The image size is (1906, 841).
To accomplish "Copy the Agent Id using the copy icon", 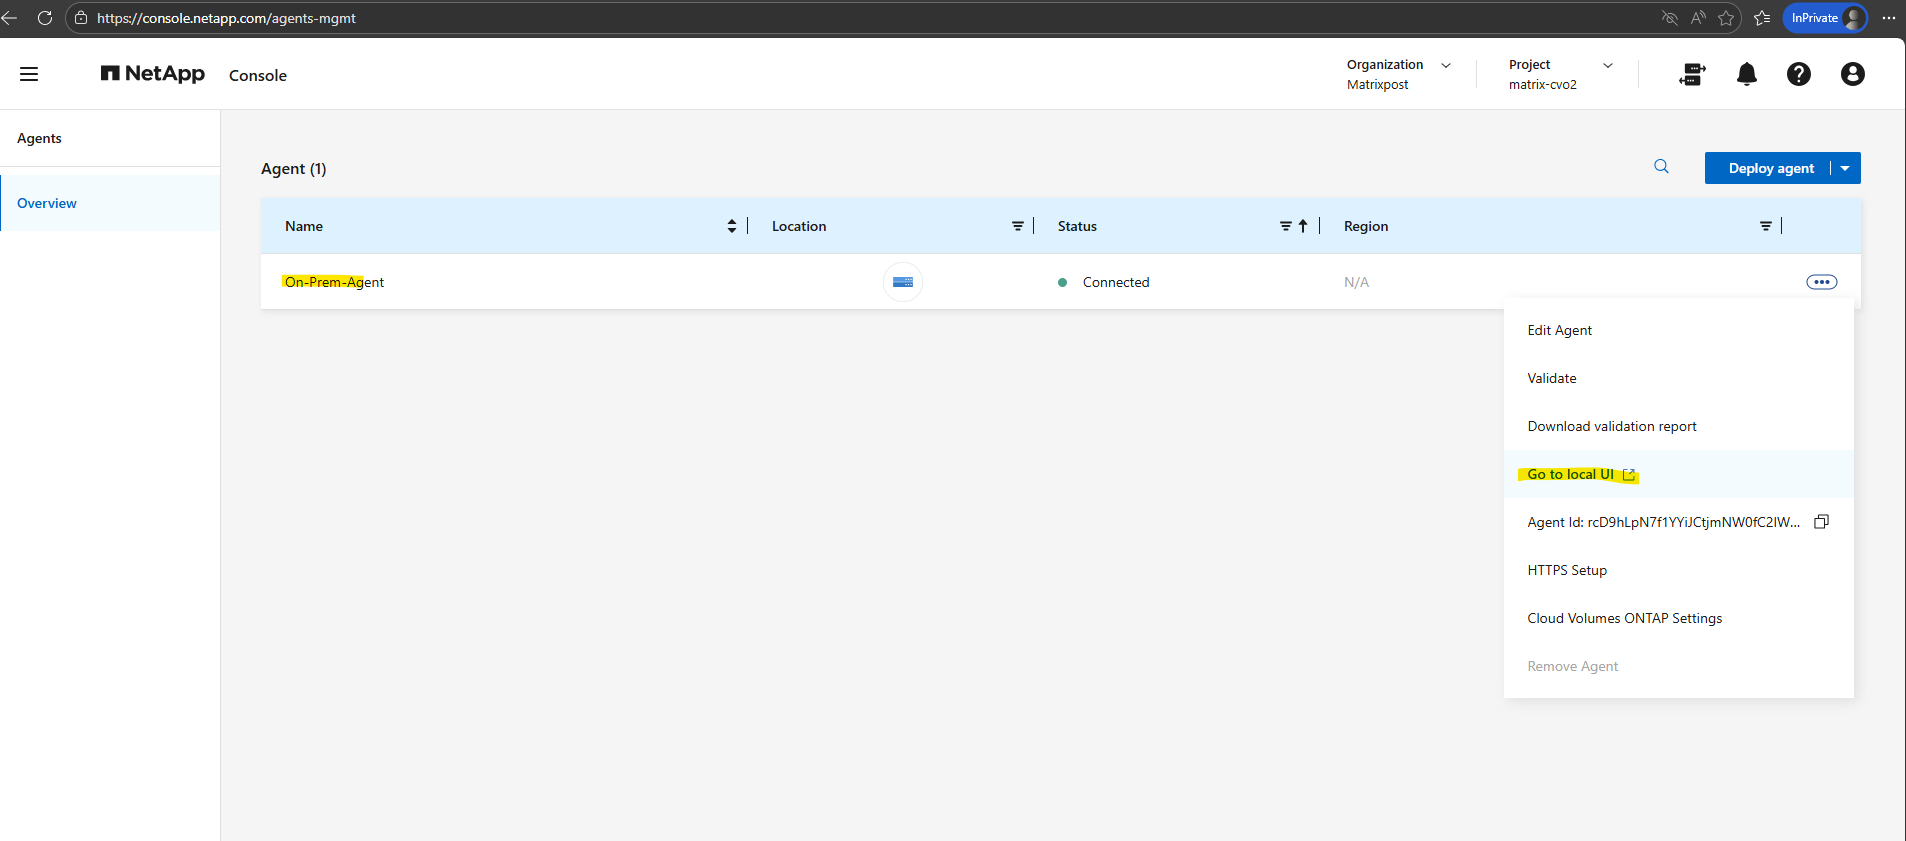I will click(1822, 522).
